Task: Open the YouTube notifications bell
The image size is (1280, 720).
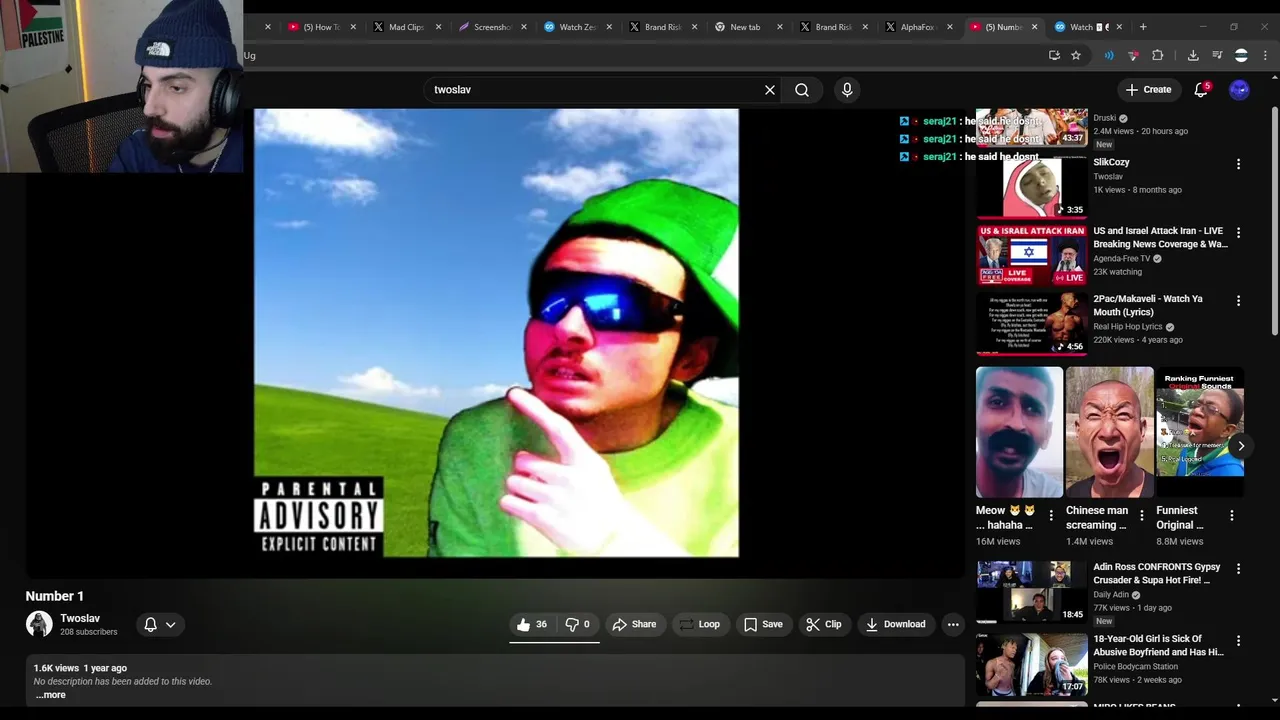Action: [x=1201, y=90]
